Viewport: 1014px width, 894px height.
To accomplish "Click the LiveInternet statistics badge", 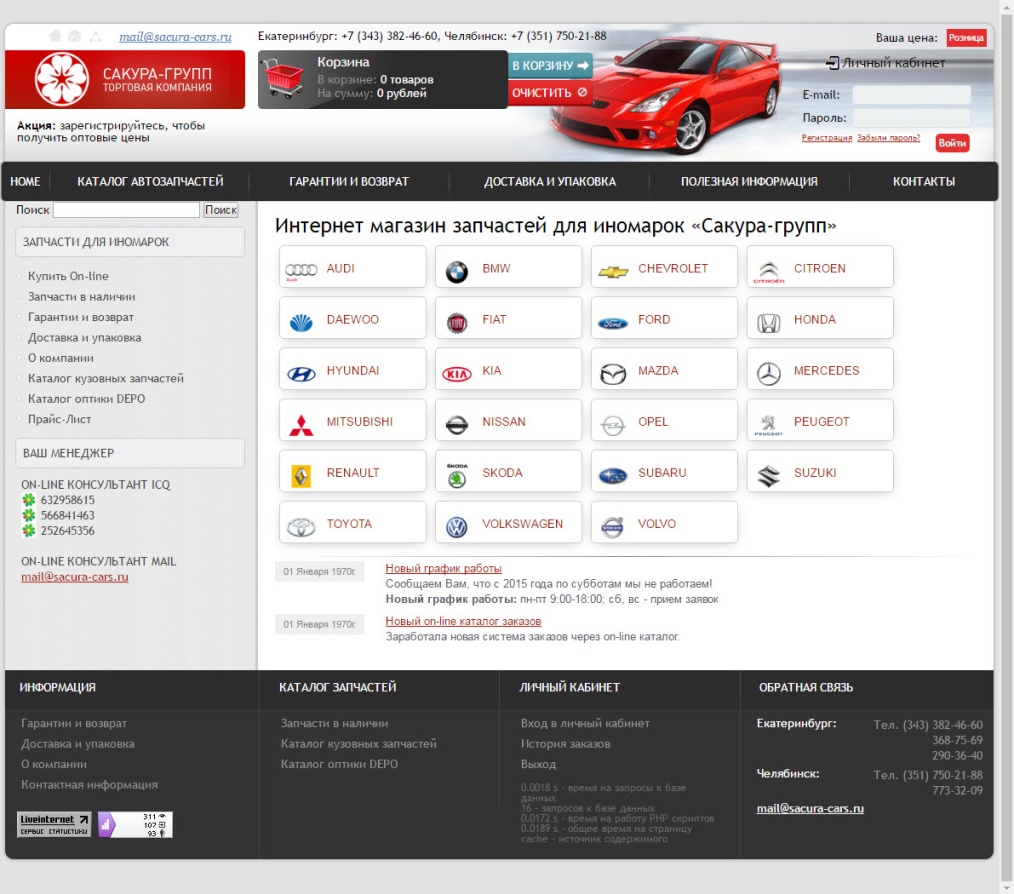I will pyautogui.click(x=54, y=824).
